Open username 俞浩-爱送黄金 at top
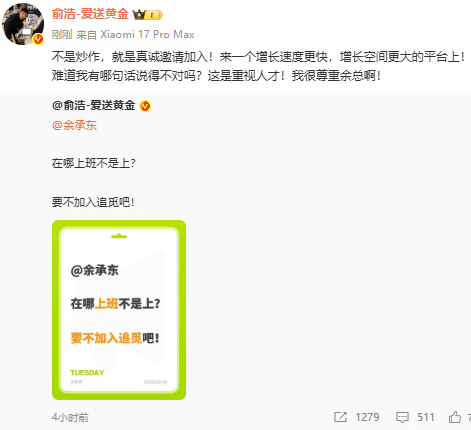The height and width of the screenshot is (430, 471). click(90, 14)
